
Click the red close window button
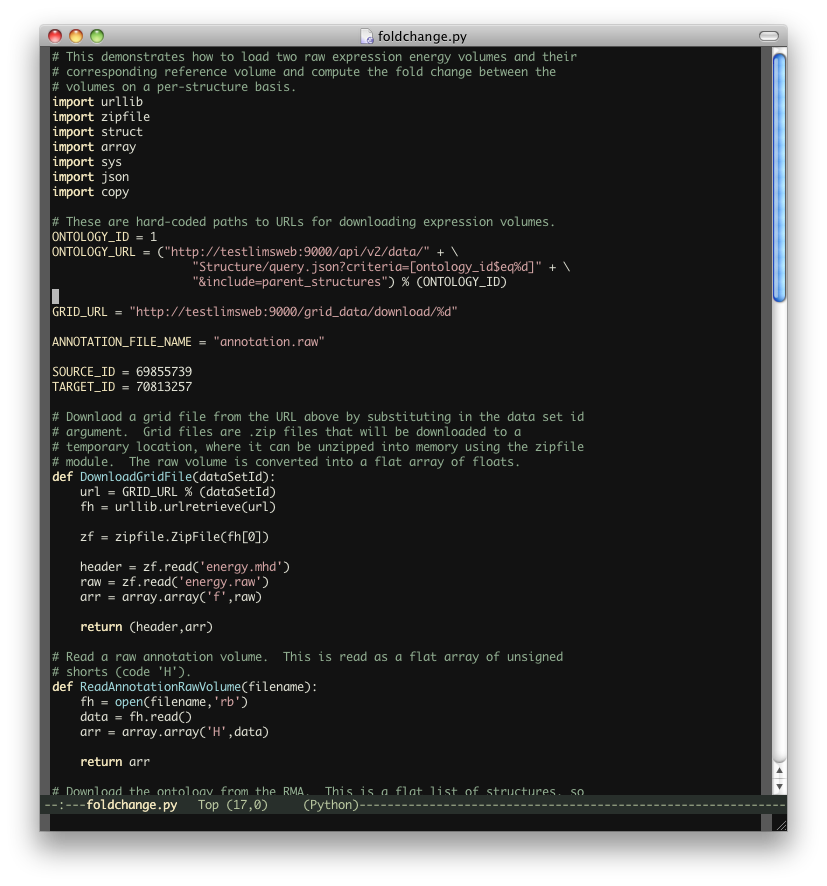click(x=55, y=36)
